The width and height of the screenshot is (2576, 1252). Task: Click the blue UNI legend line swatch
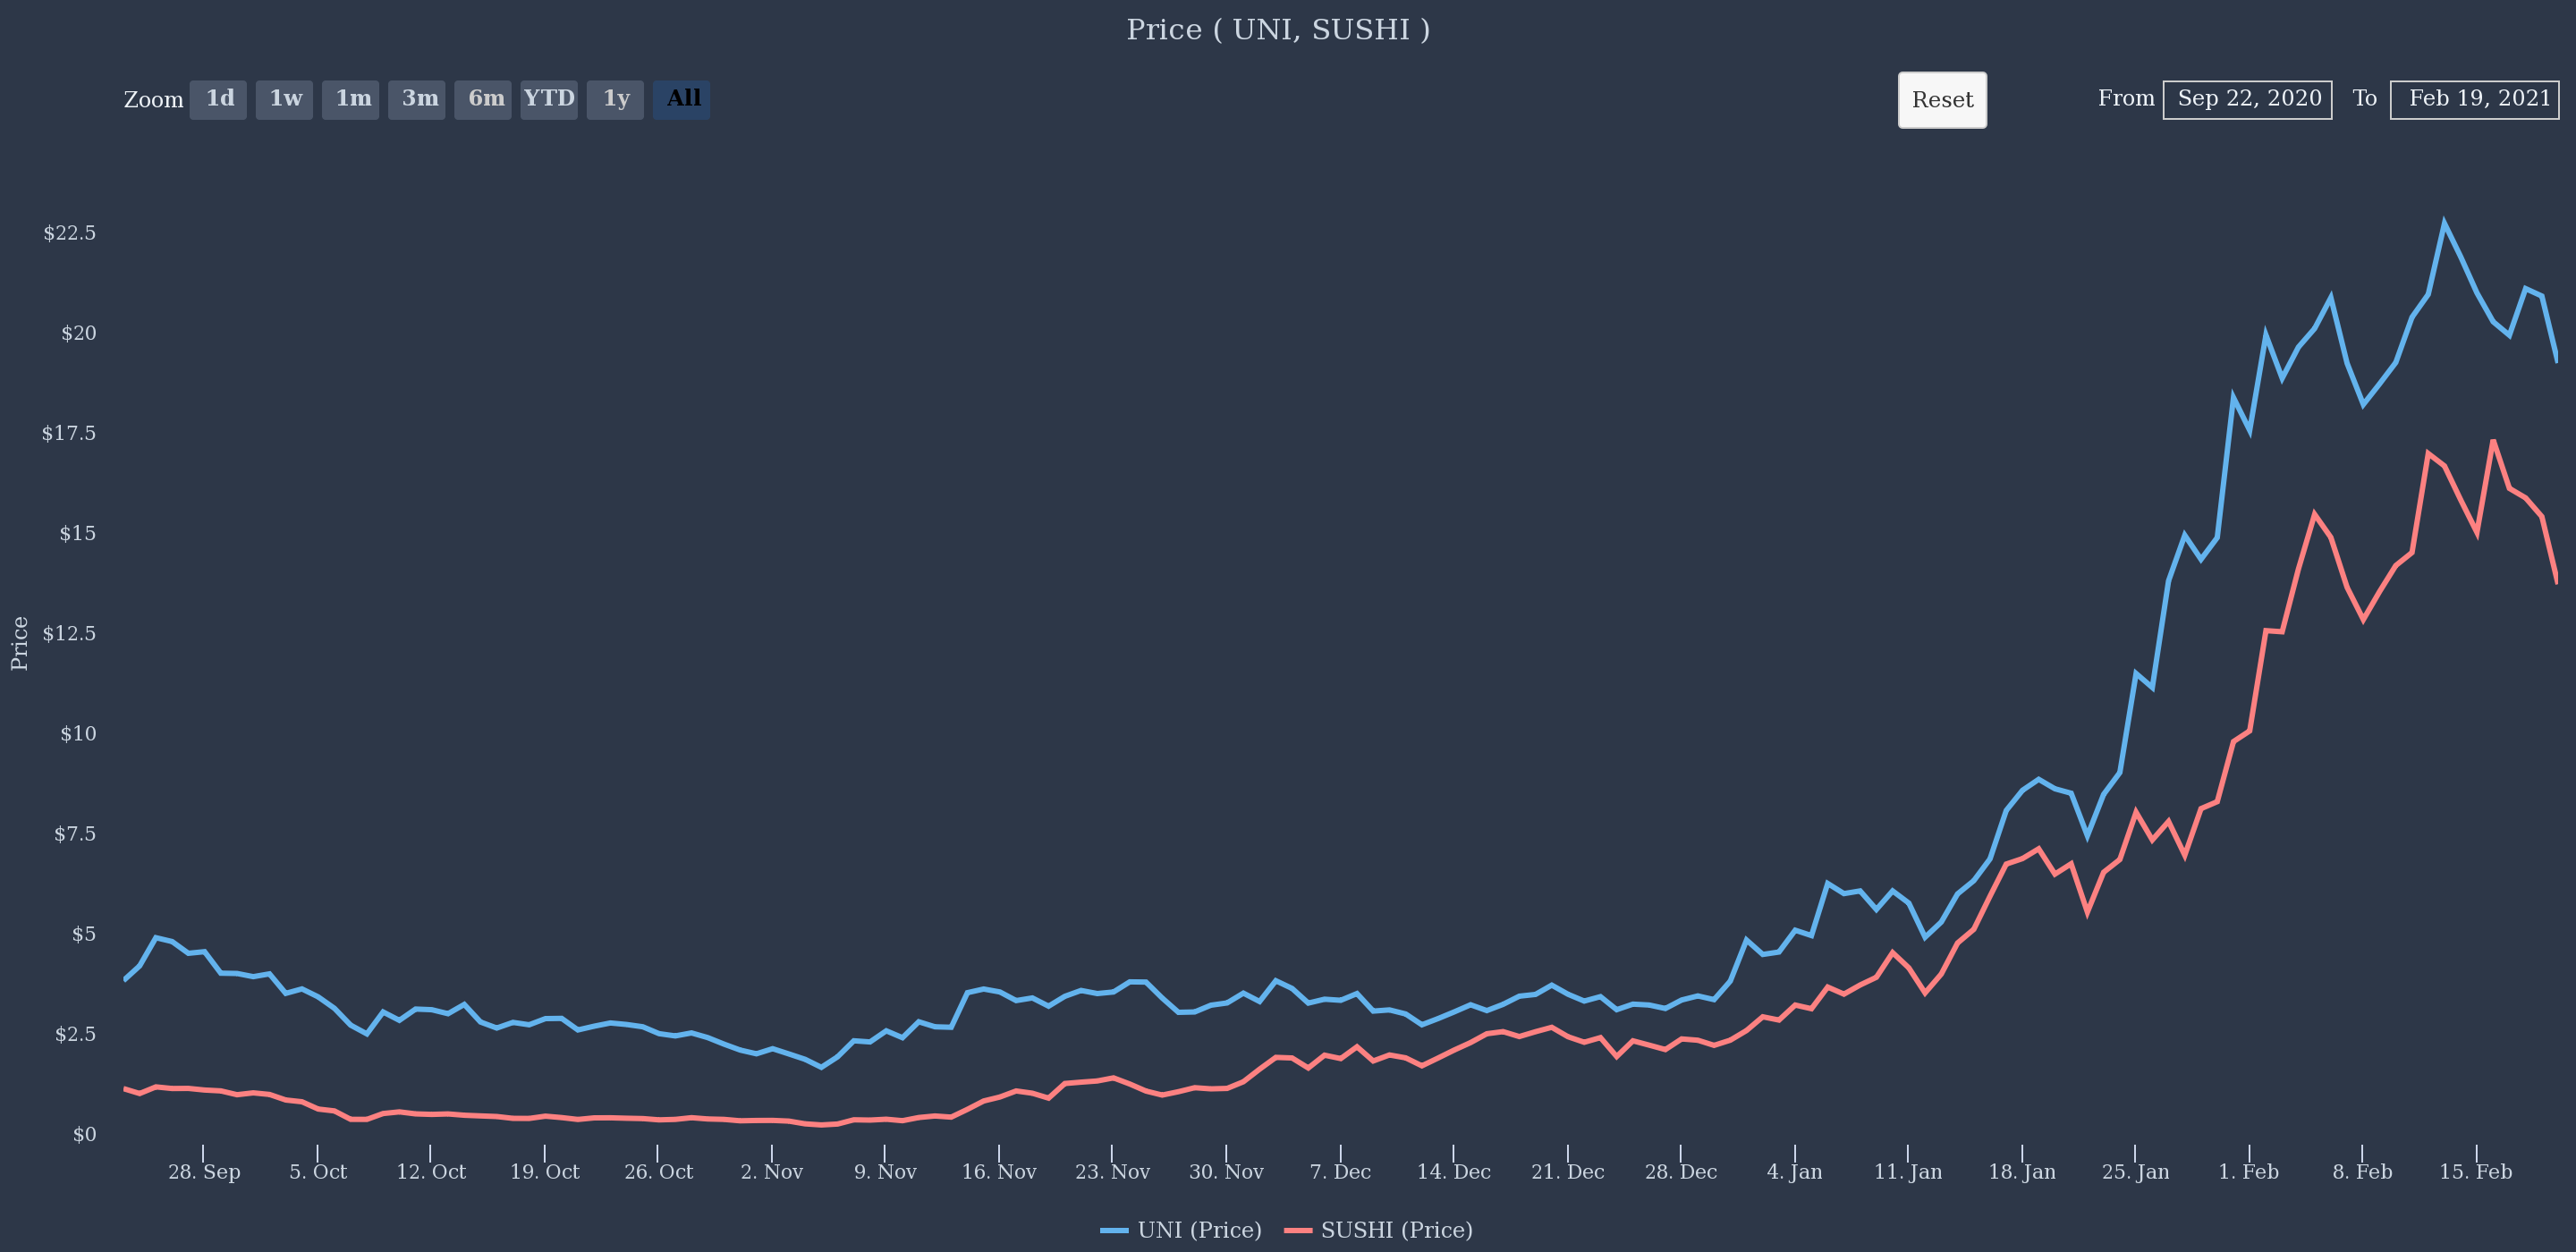click(x=1114, y=1230)
